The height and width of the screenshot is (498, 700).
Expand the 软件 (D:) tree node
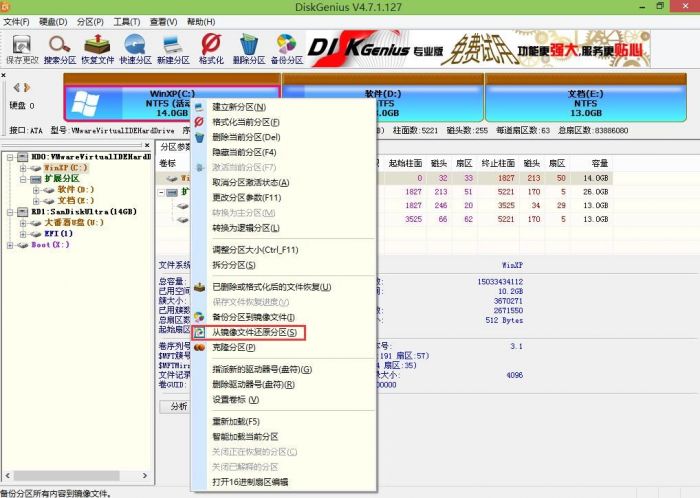coord(36,190)
